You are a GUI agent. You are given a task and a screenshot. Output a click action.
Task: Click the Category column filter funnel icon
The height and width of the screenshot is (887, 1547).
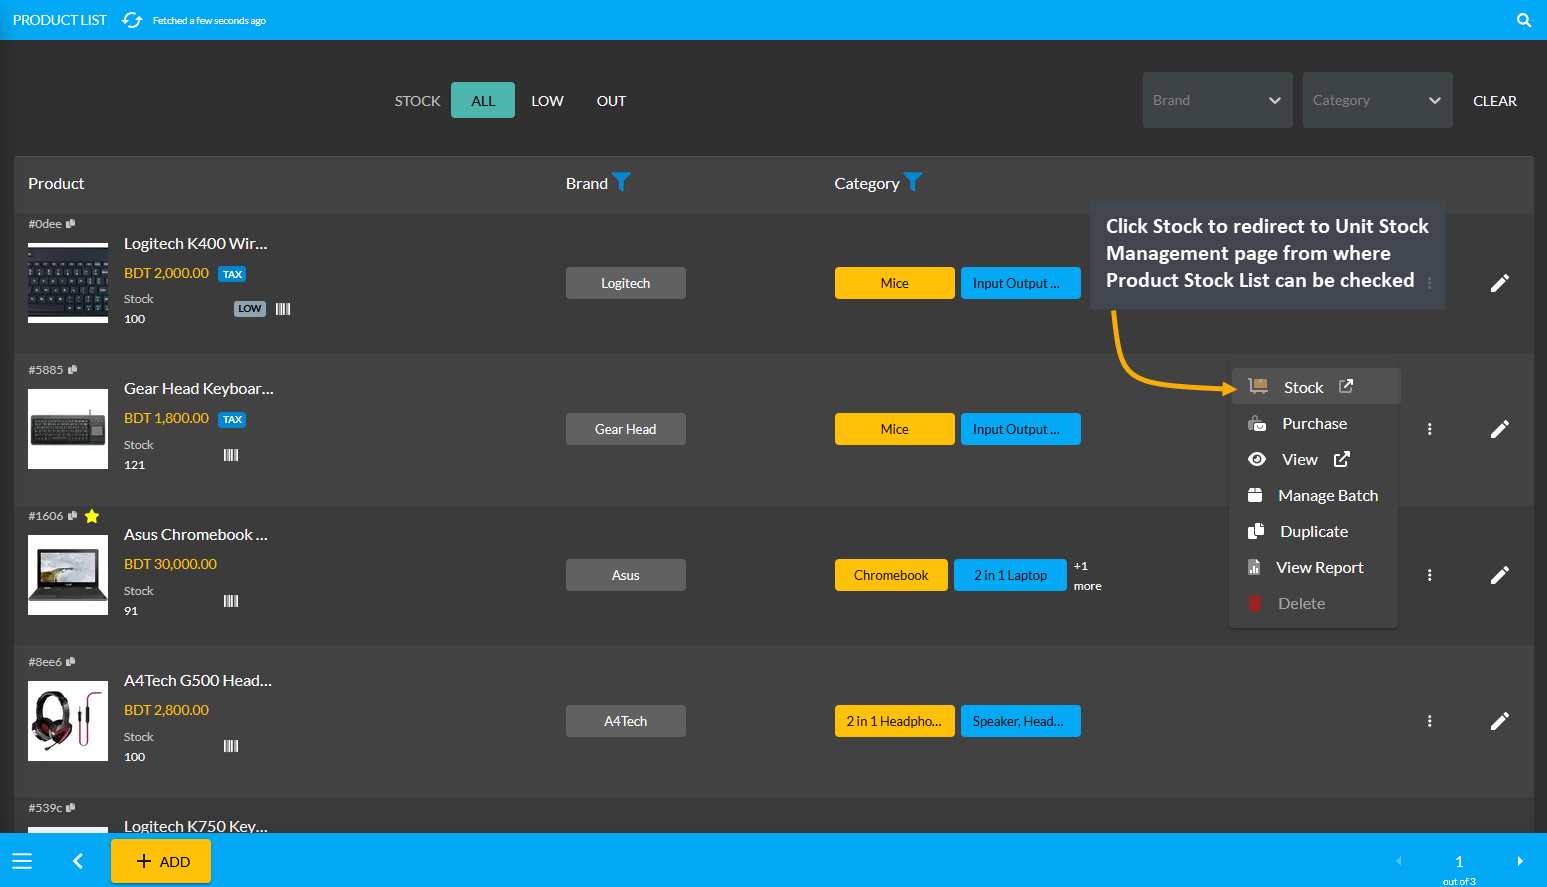[x=913, y=182]
